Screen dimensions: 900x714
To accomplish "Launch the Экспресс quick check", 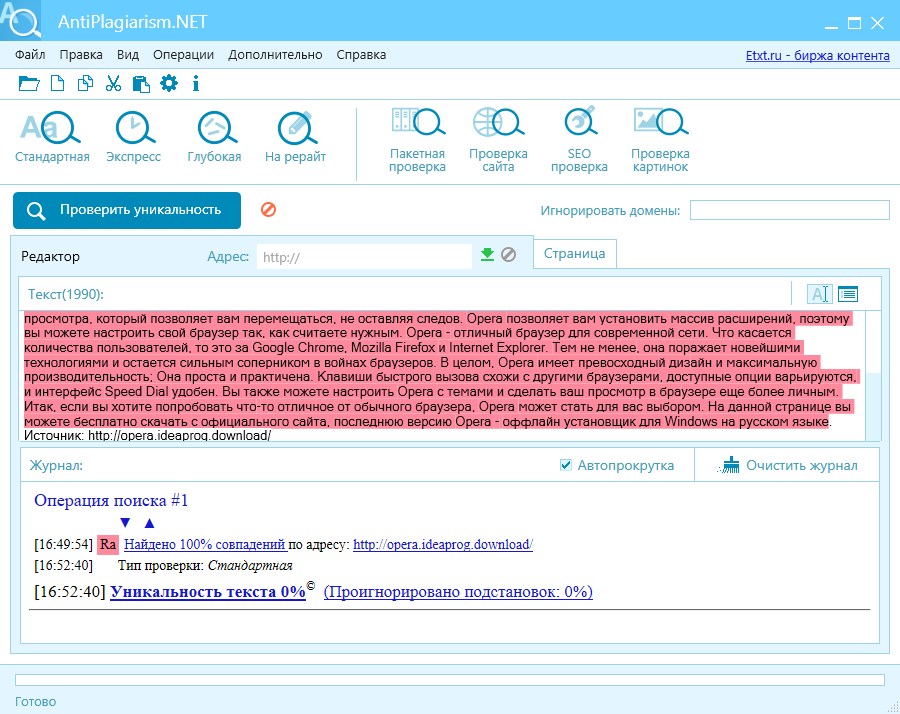I will (134, 137).
